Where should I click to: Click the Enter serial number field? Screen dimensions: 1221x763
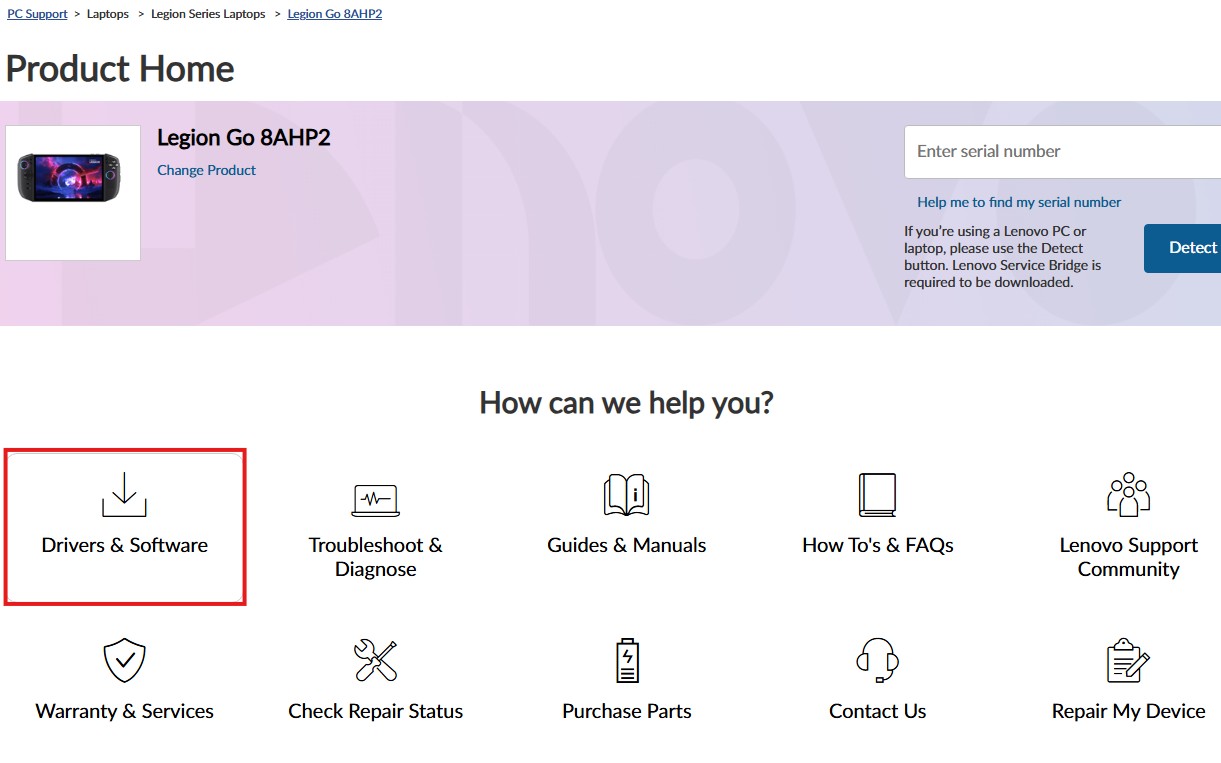[x=1062, y=152]
